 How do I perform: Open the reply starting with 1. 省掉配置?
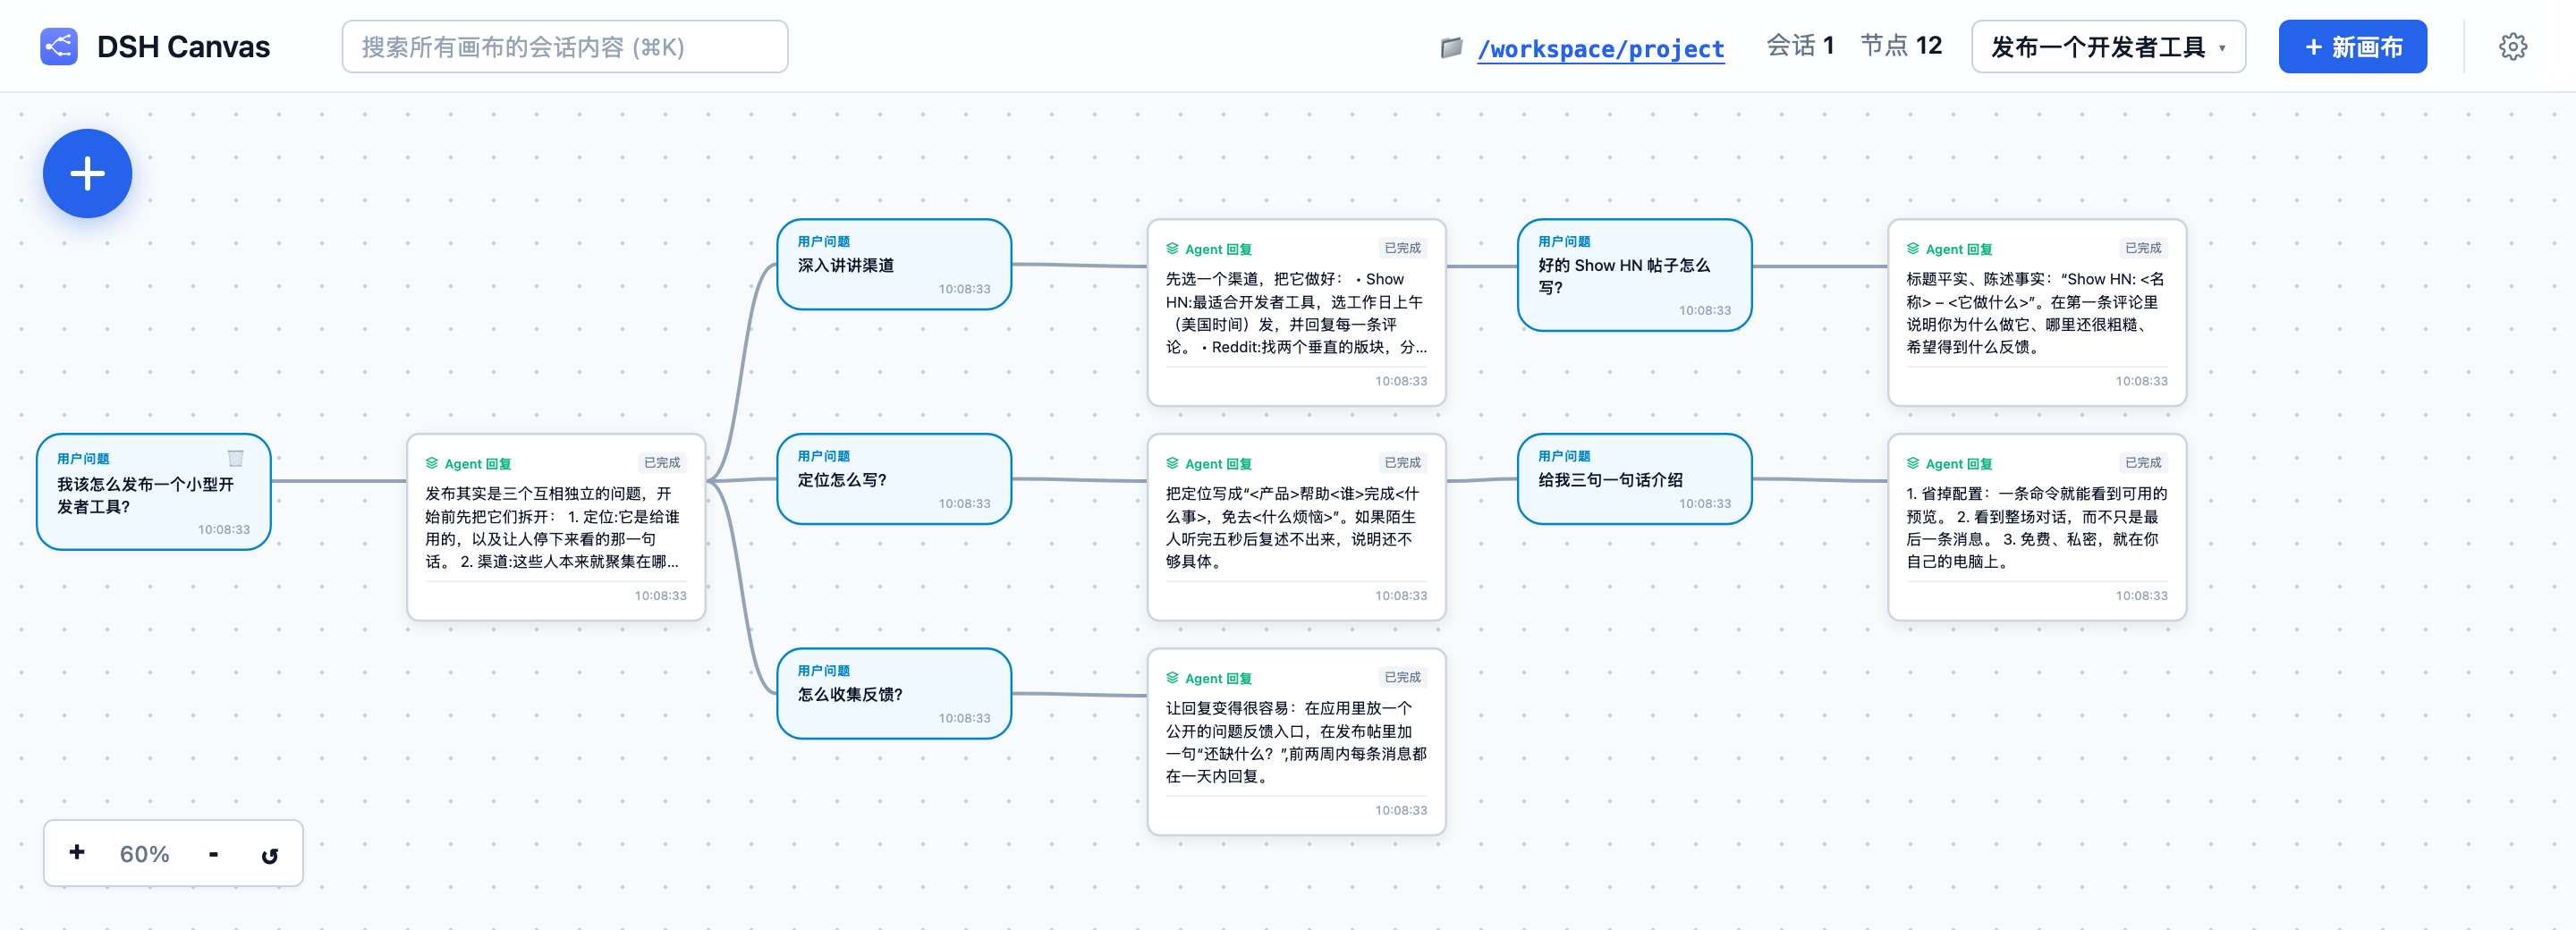click(2036, 527)
